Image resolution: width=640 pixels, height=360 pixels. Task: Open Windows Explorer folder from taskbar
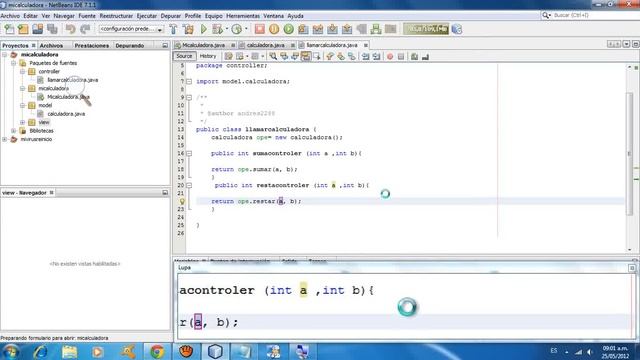coord(69,351)
